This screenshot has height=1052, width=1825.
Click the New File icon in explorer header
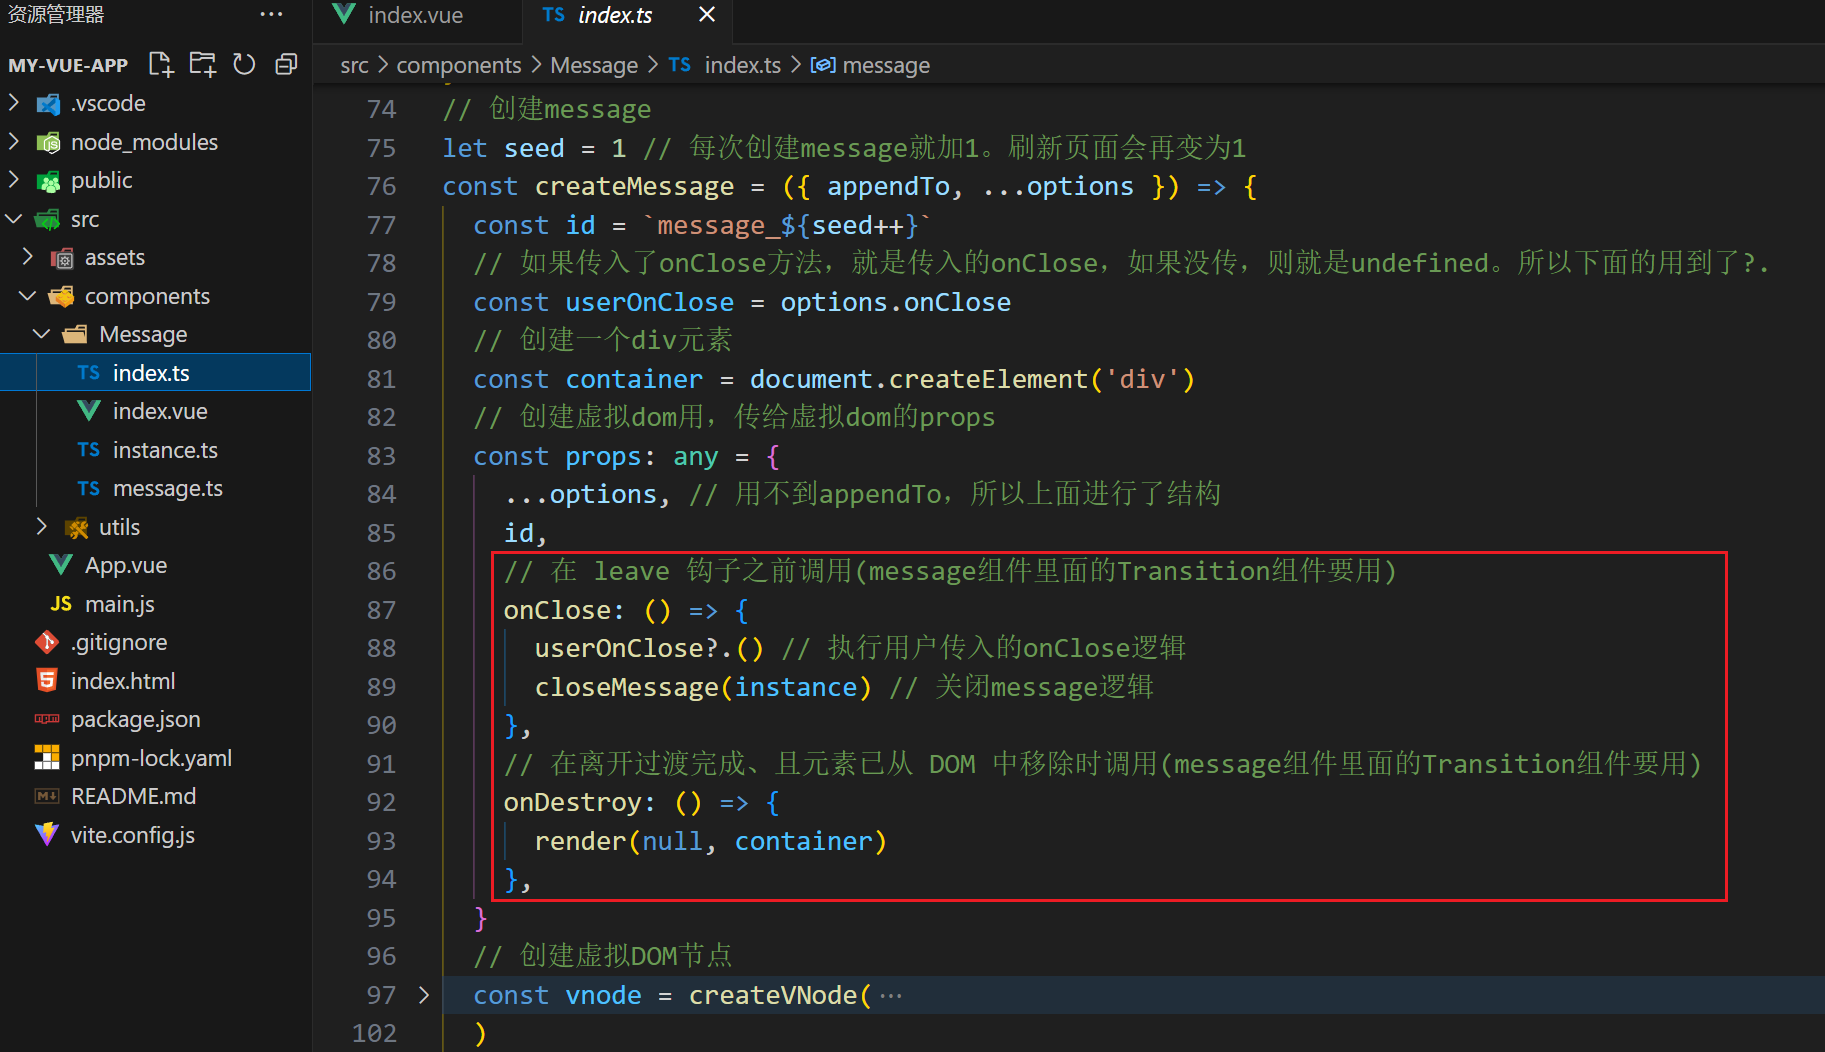161,65
